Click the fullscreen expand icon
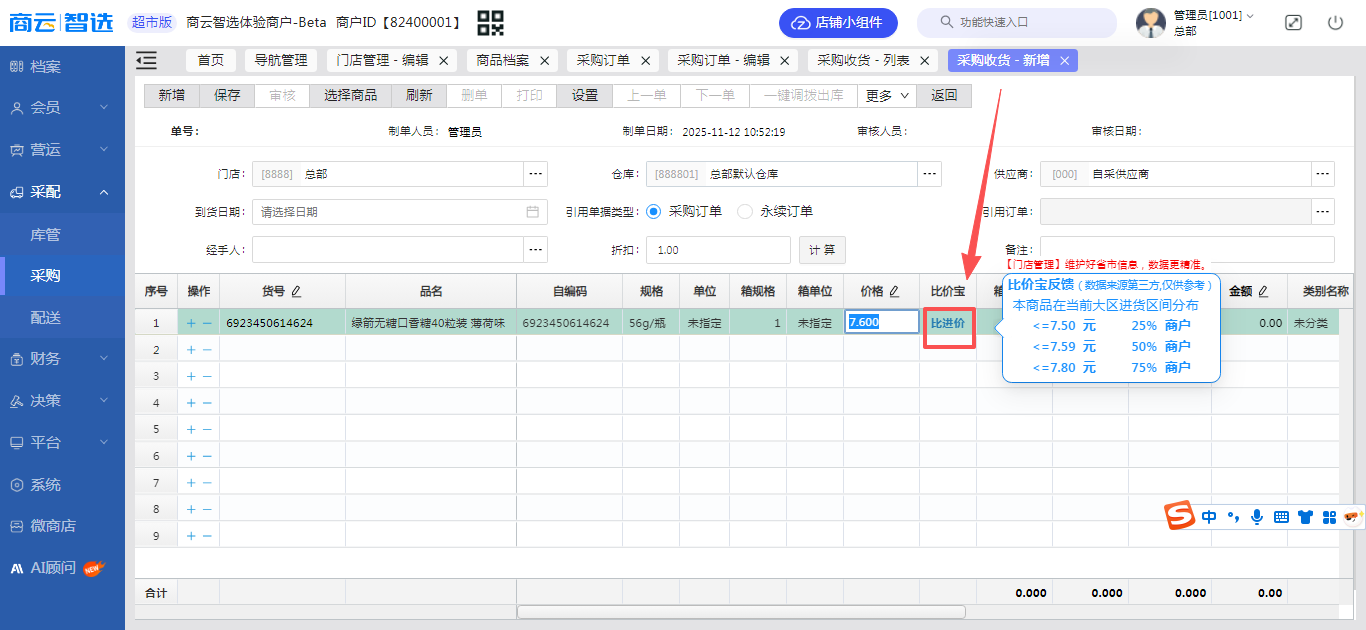1366x630 pixels. coord(1293,22)
